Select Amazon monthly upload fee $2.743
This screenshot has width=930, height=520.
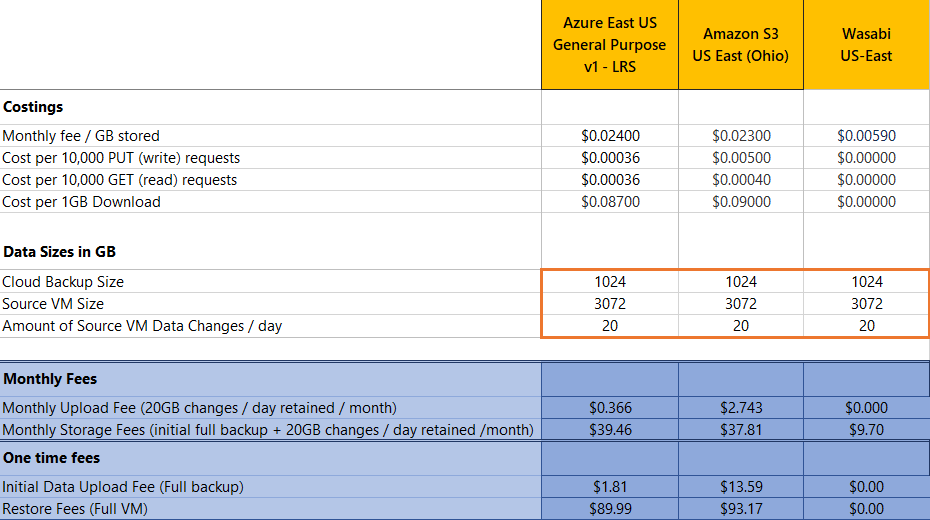pos(741,408)
